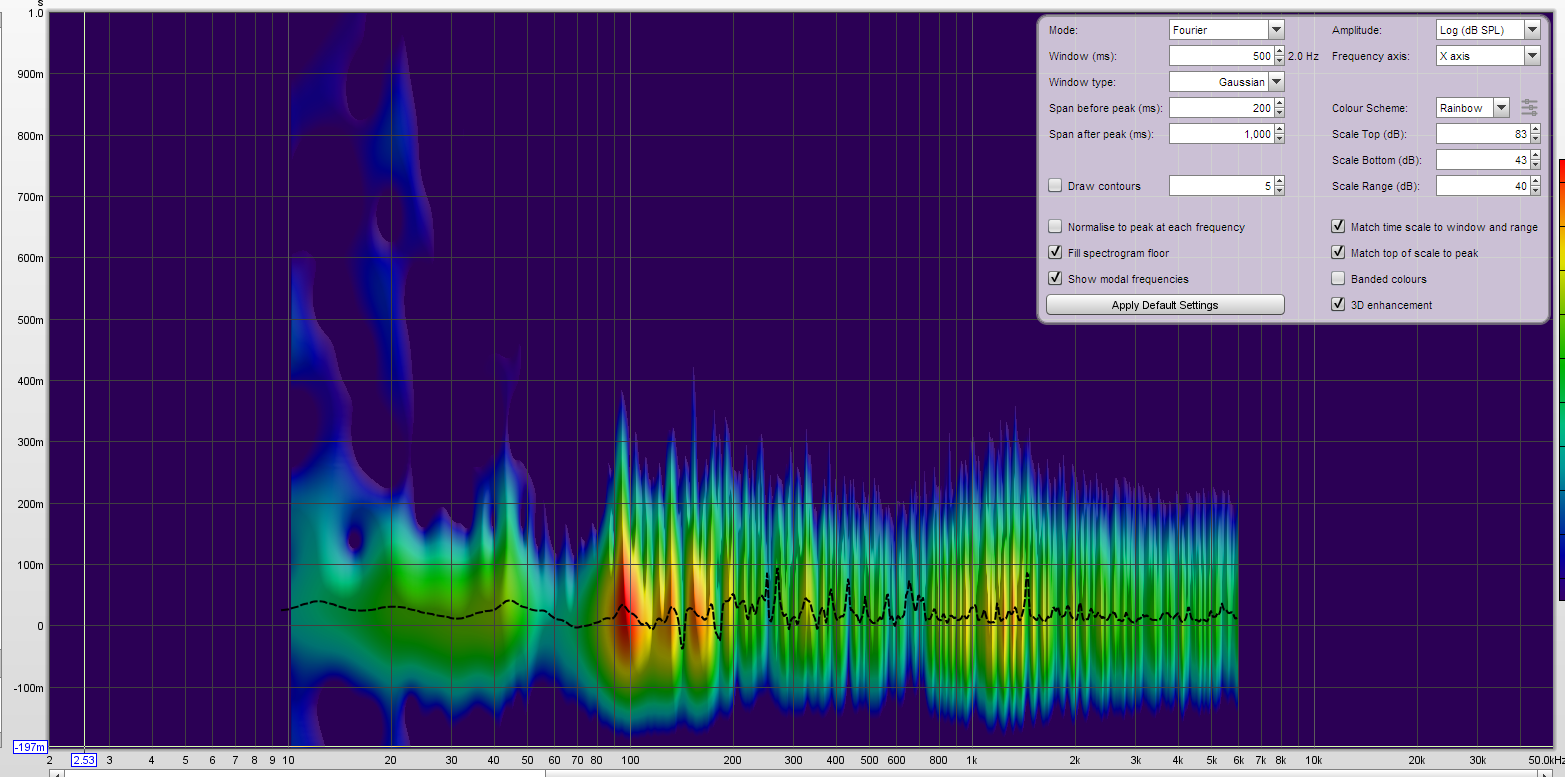
Task: Turn off 3D enhancement
Action: tap(1338, 305)
